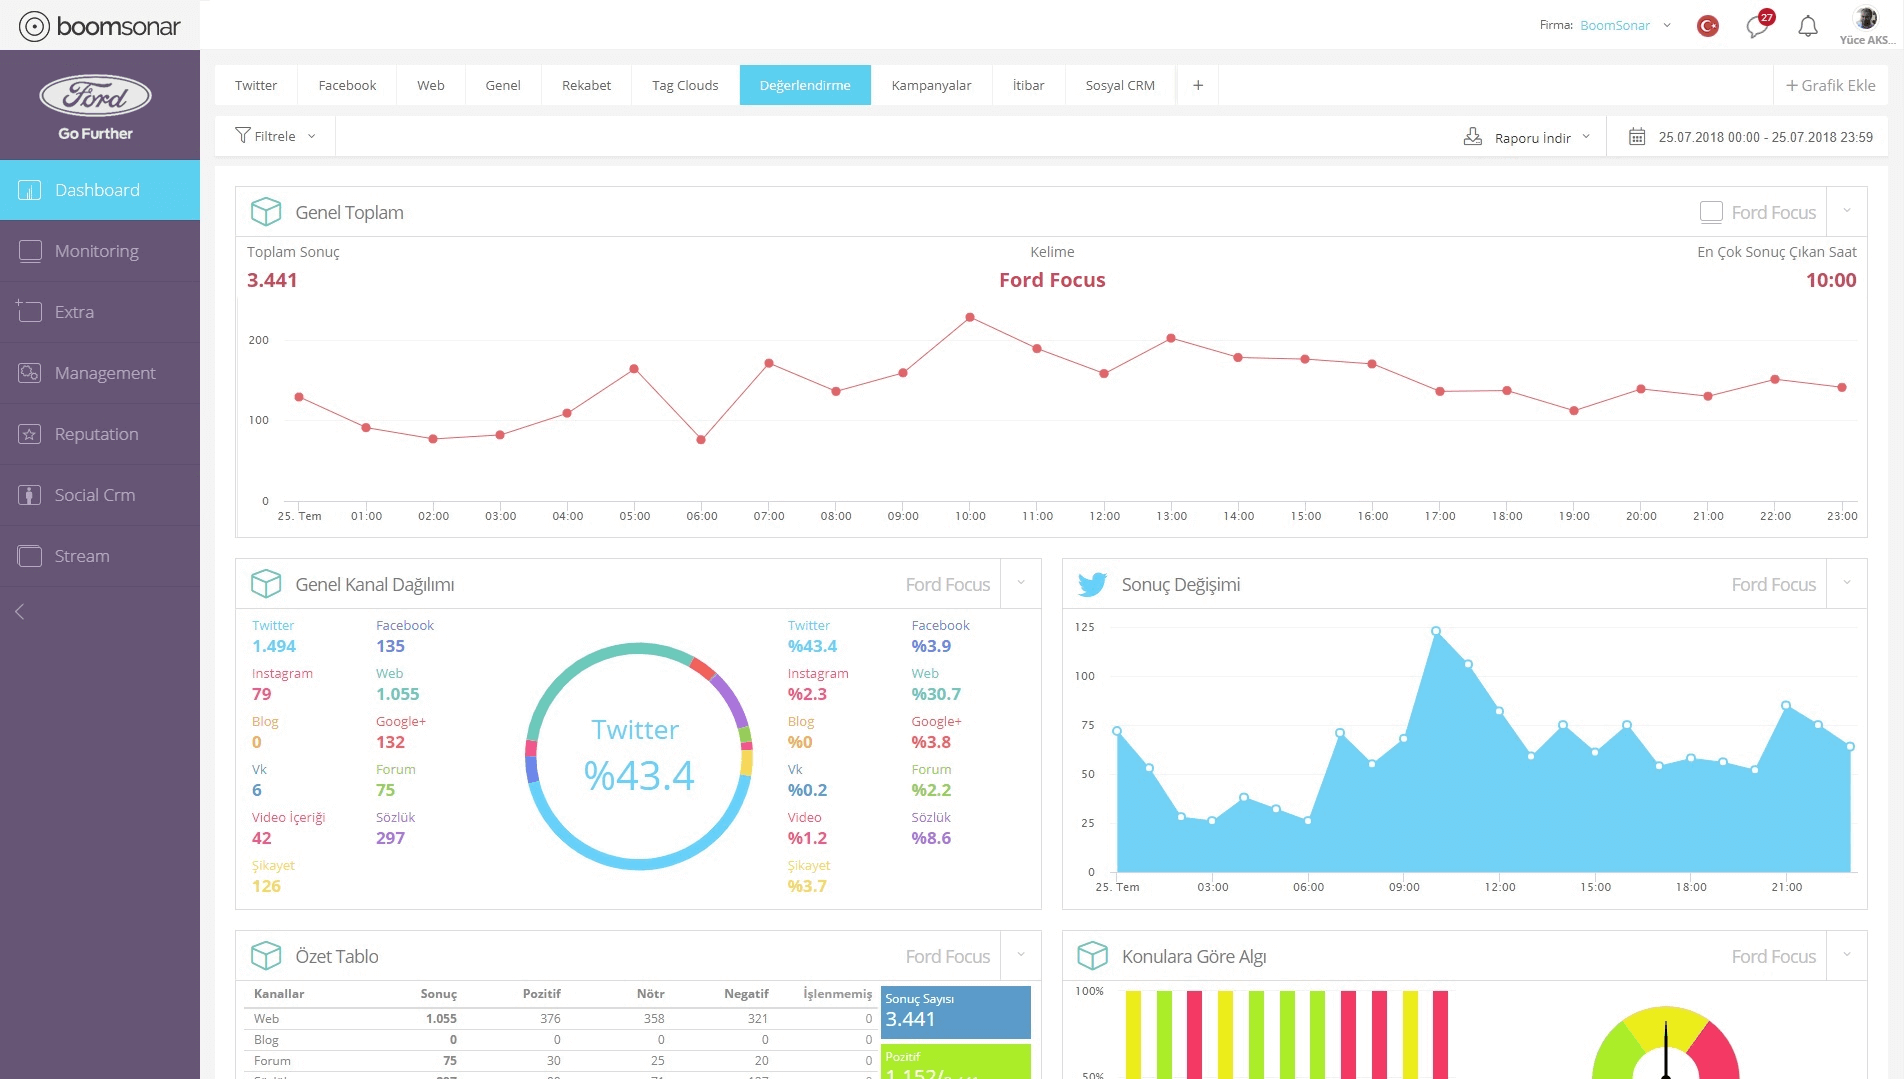Open the Kampanyalar tab
1904x1079 pixels.
[931, 85]
